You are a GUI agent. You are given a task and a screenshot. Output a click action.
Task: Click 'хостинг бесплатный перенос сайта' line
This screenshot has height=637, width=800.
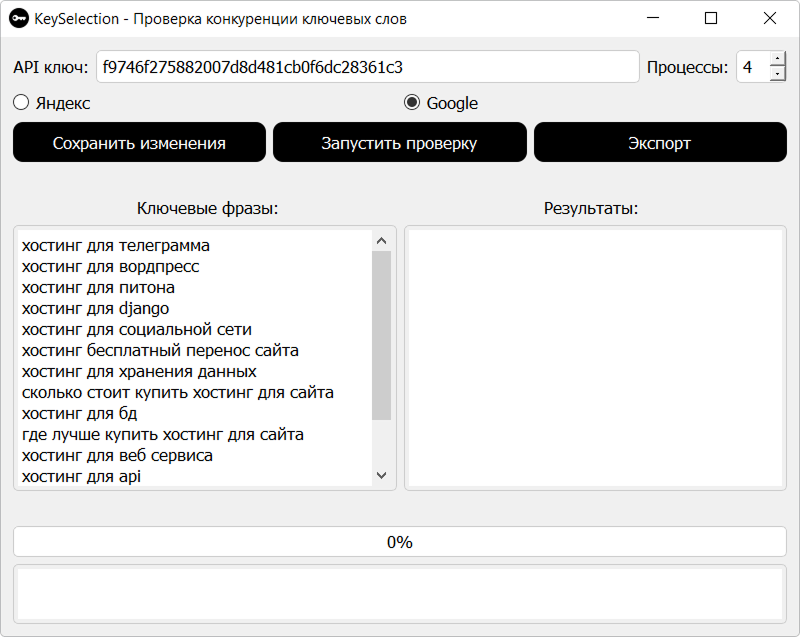click(160, 350)
